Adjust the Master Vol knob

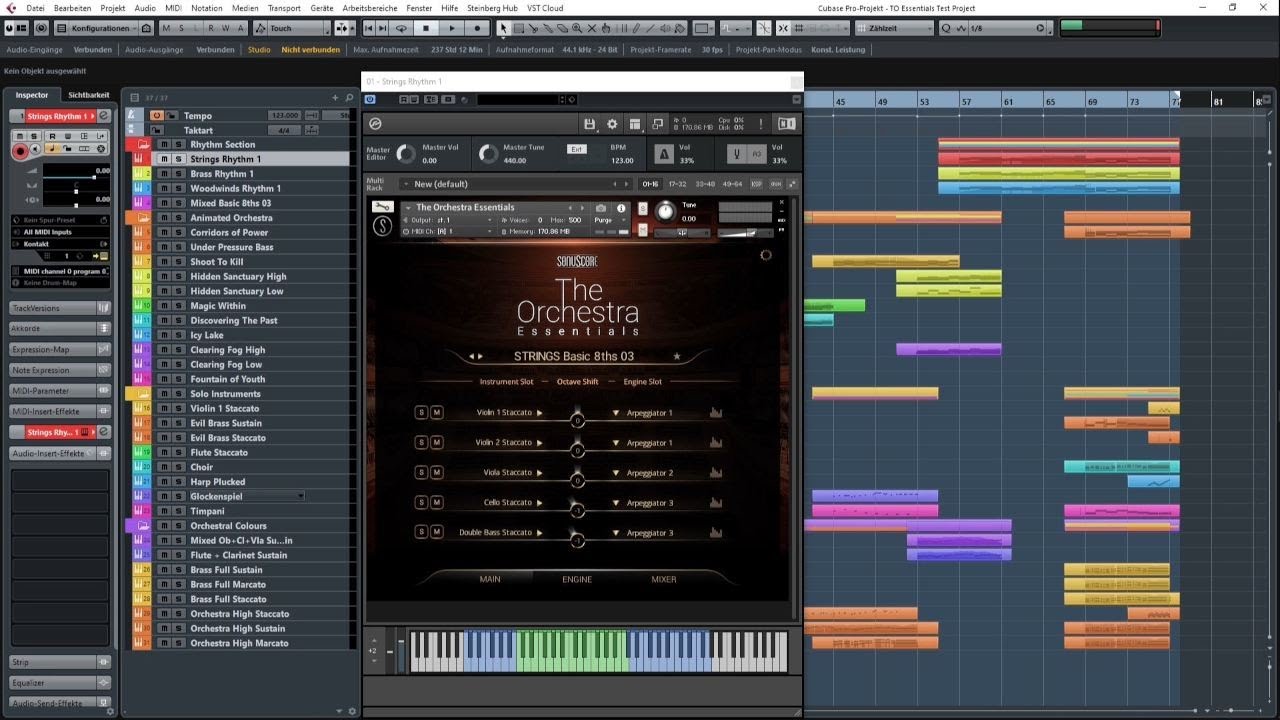point(406,154)
